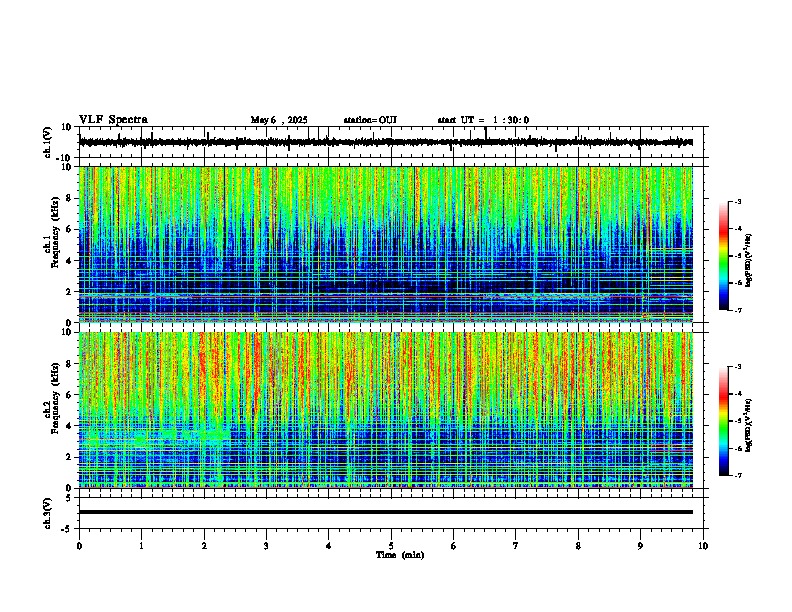Click the "-3" label on ch.1 color bar
Image resolution: width=792 pixels, height=612 pixels.
point(738,201)
